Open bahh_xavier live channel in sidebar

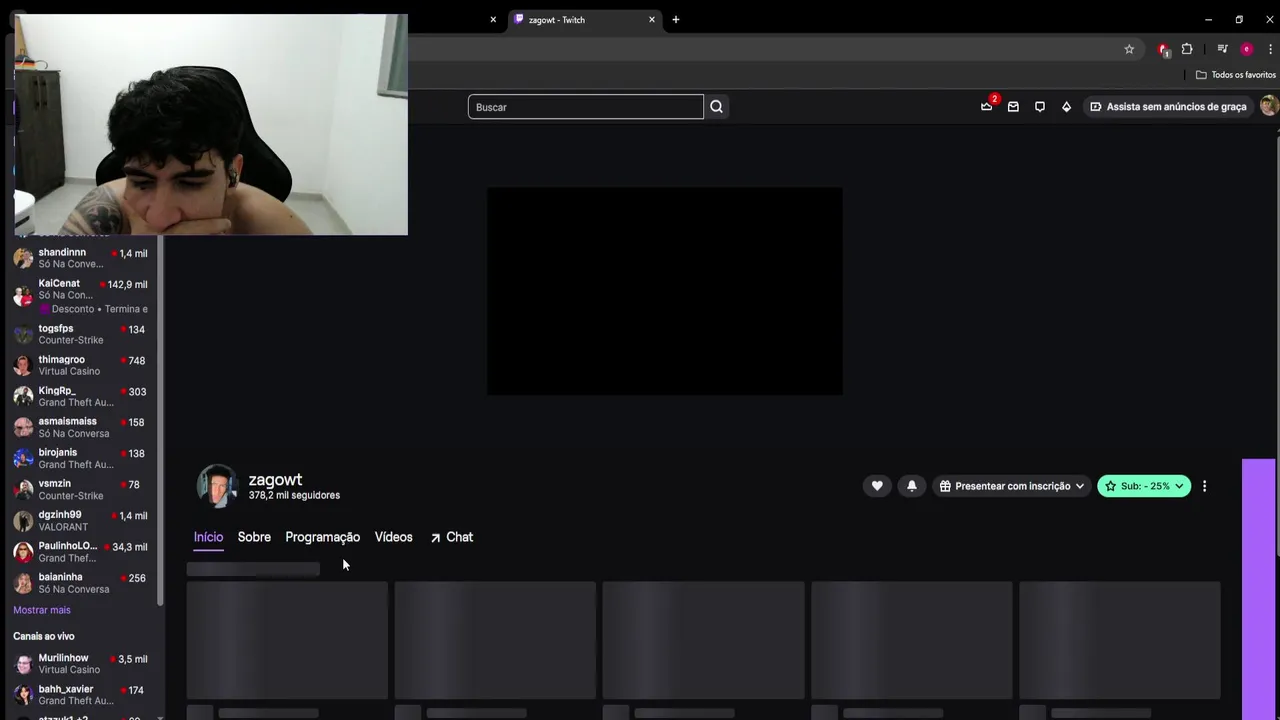pyautogui.click(x=80, y=695)
